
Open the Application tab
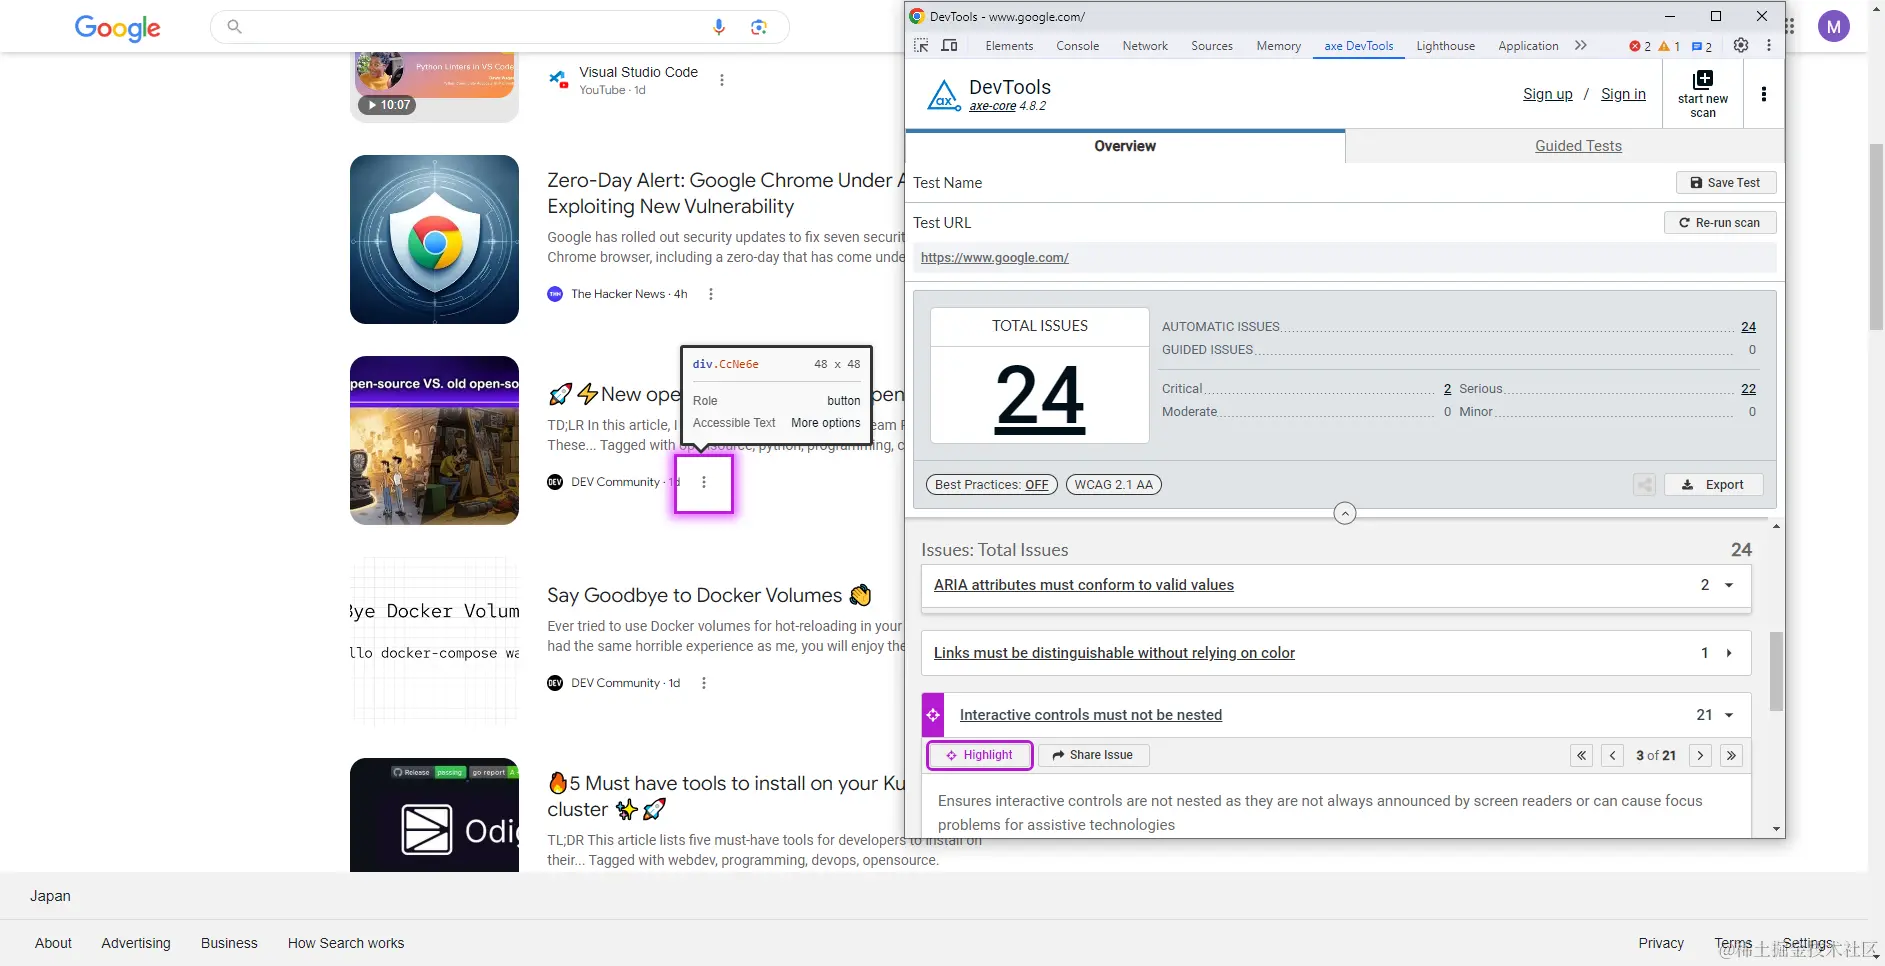click(1528, 46)
